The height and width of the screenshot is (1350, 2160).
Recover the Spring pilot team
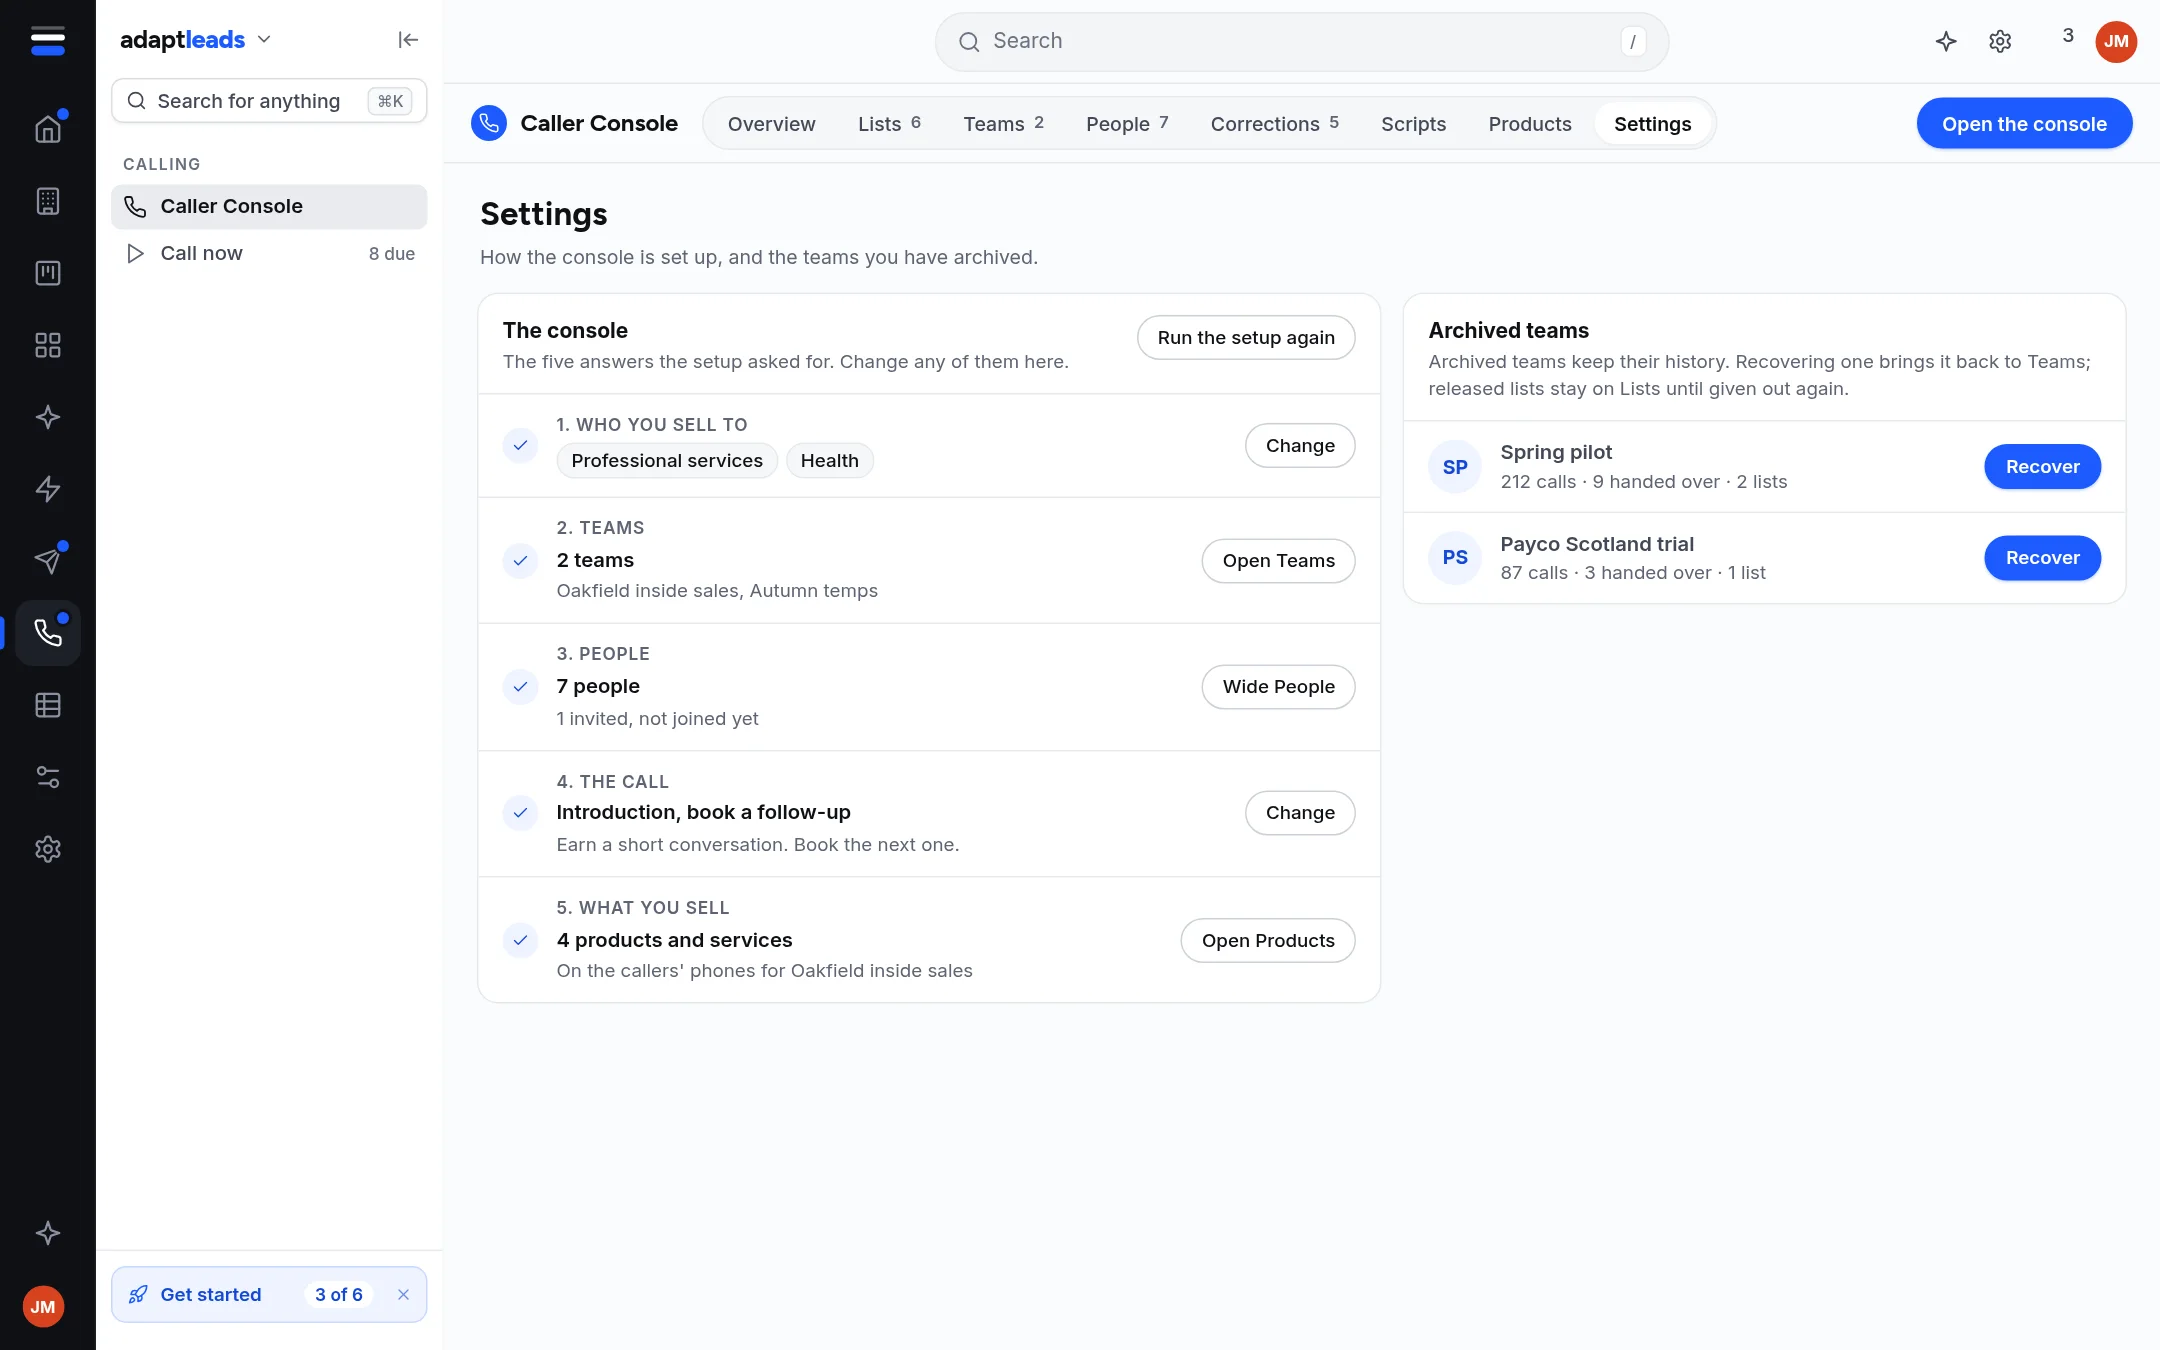[2042, 467]
